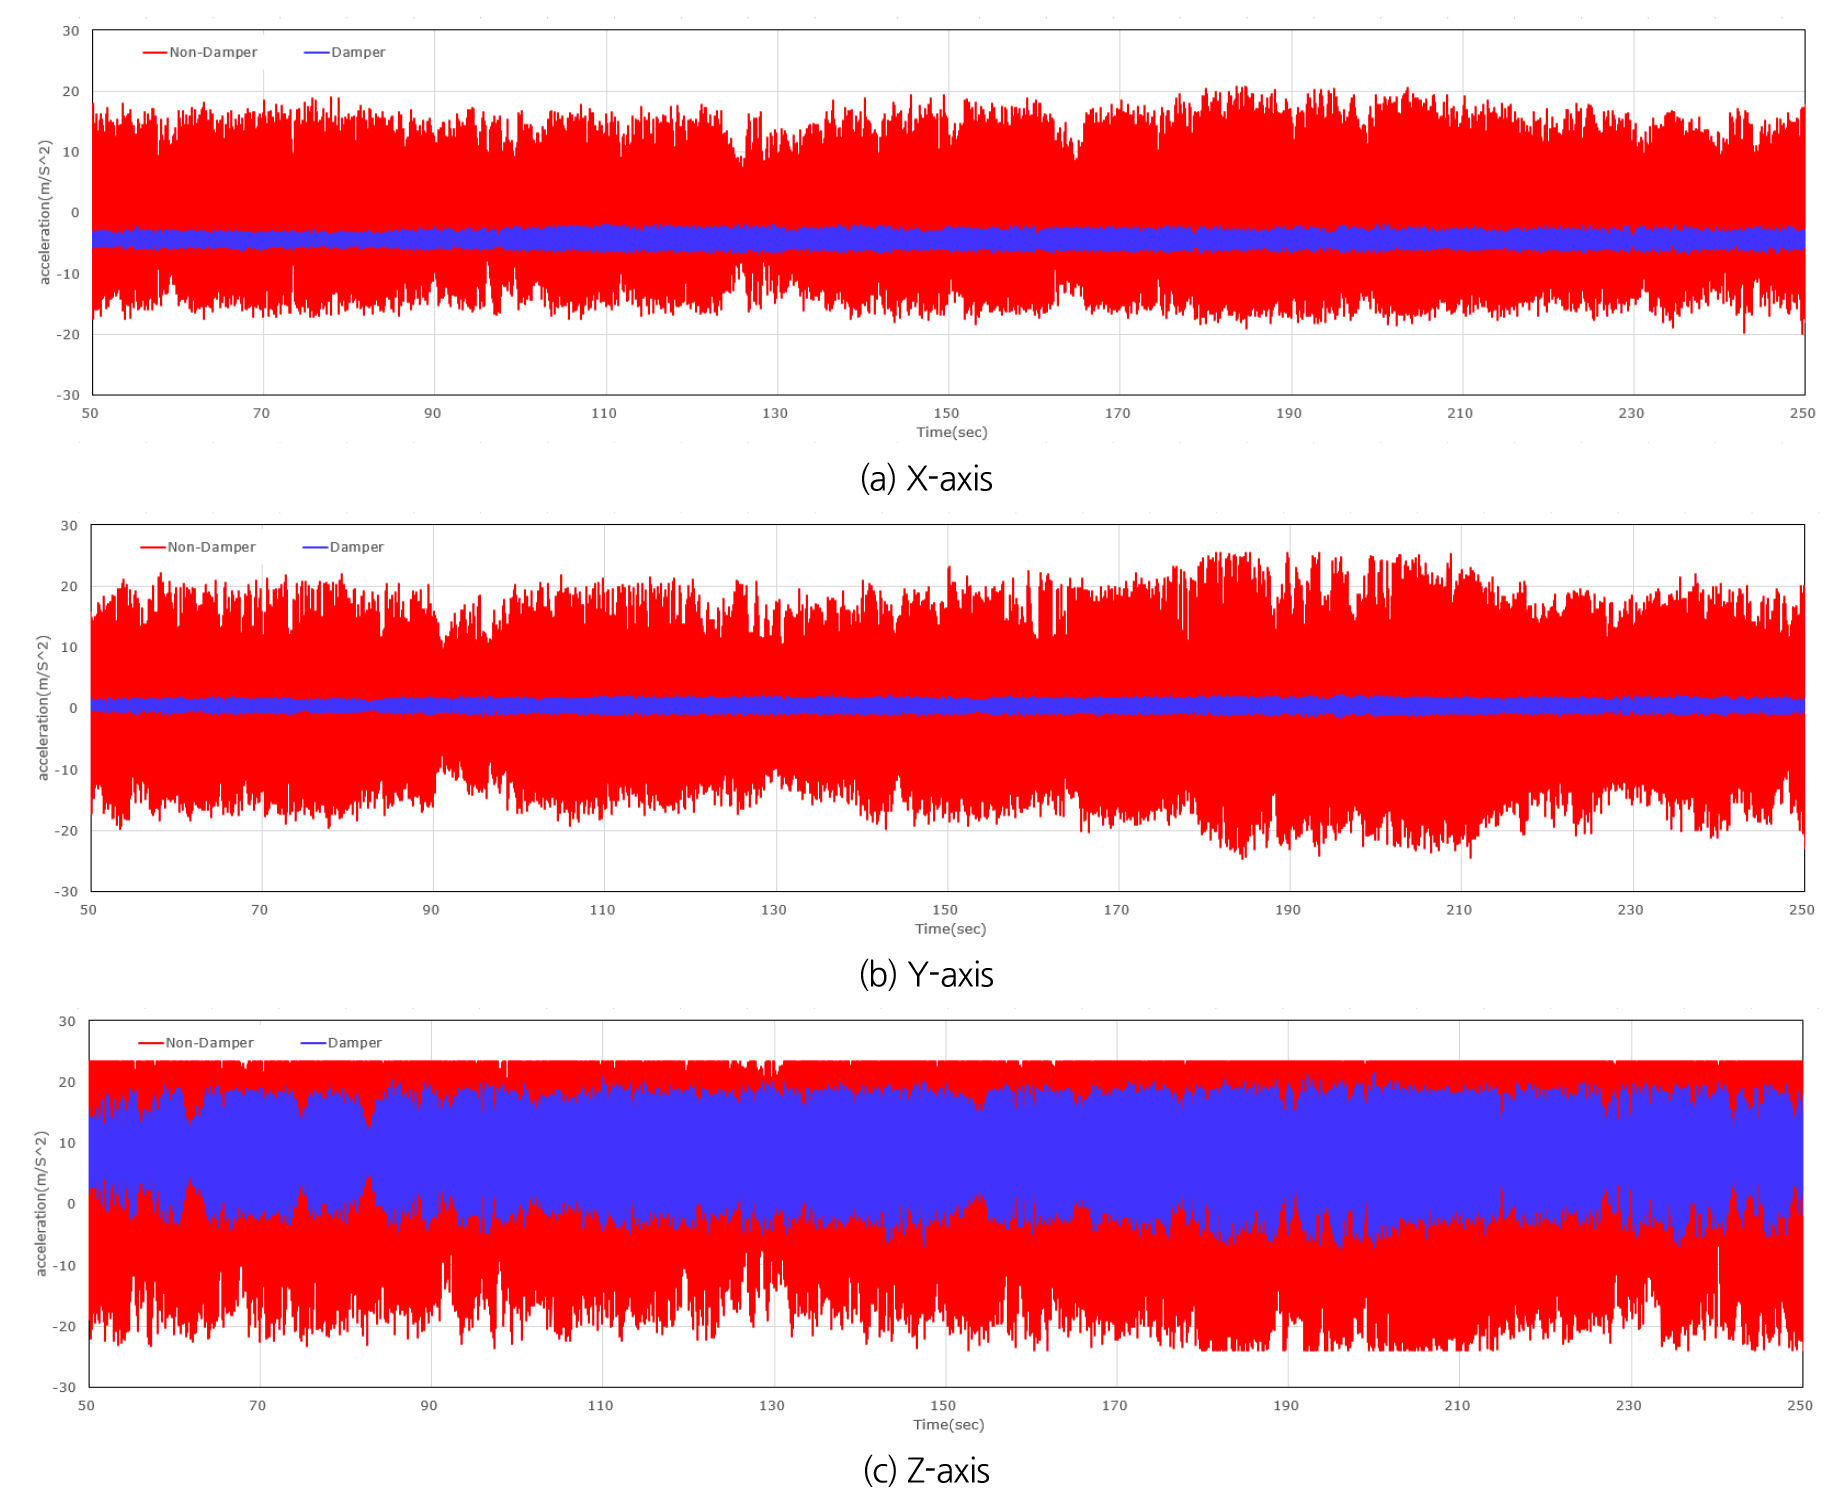The width and height of the screenshot is (1843, 1498).
Task: Click the Time(sec) label under the Y-axis chart
Action: 950,929
